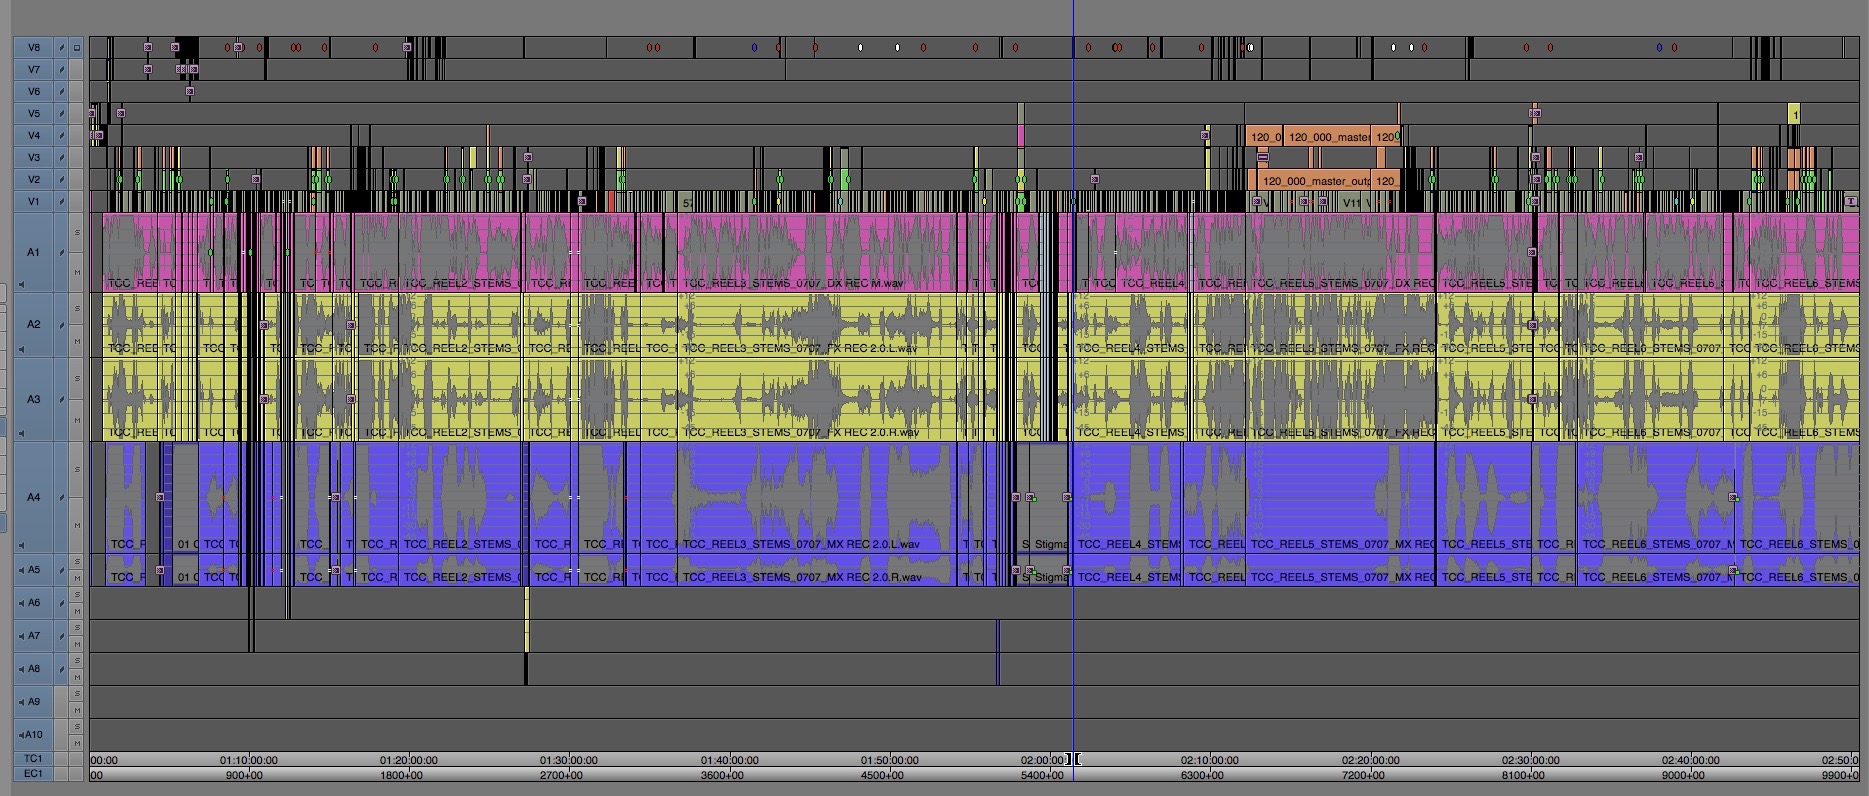This screenshot has height=796, width=1869.
Task: Select the A6 track selector
Action: click(x=34, y=603)
